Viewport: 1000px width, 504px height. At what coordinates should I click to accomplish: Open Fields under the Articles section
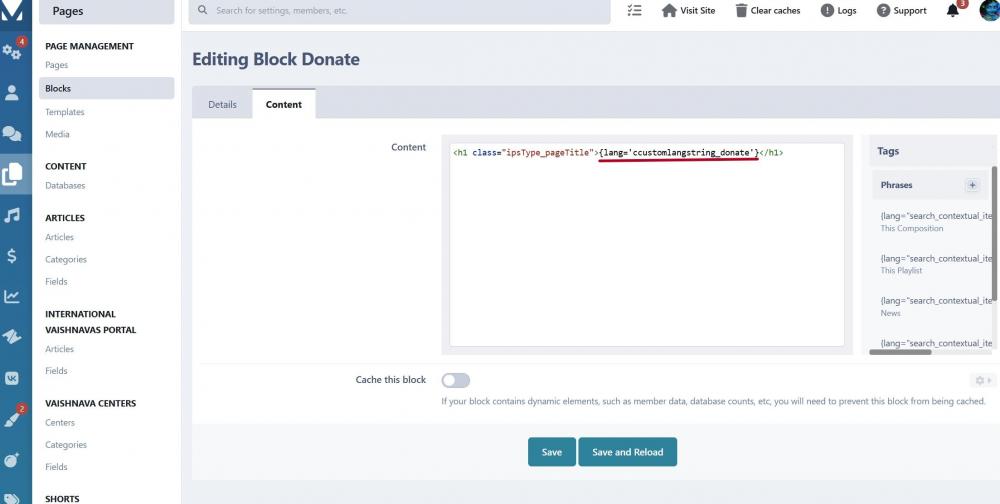tap(56, 281)
